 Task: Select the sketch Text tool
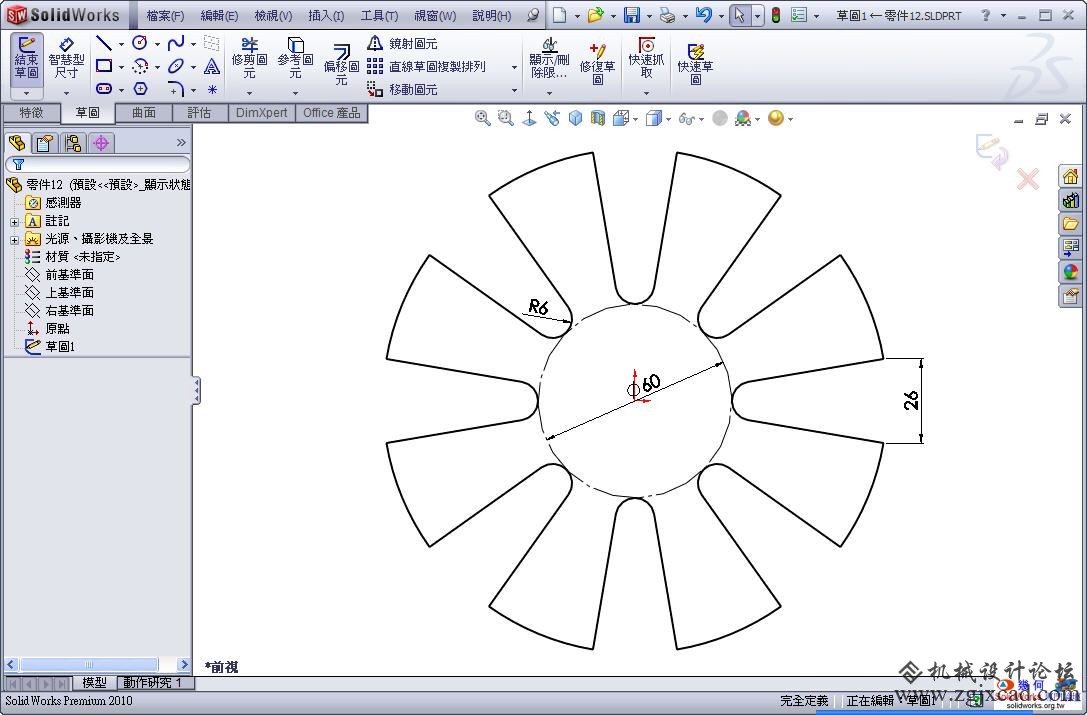212,66
